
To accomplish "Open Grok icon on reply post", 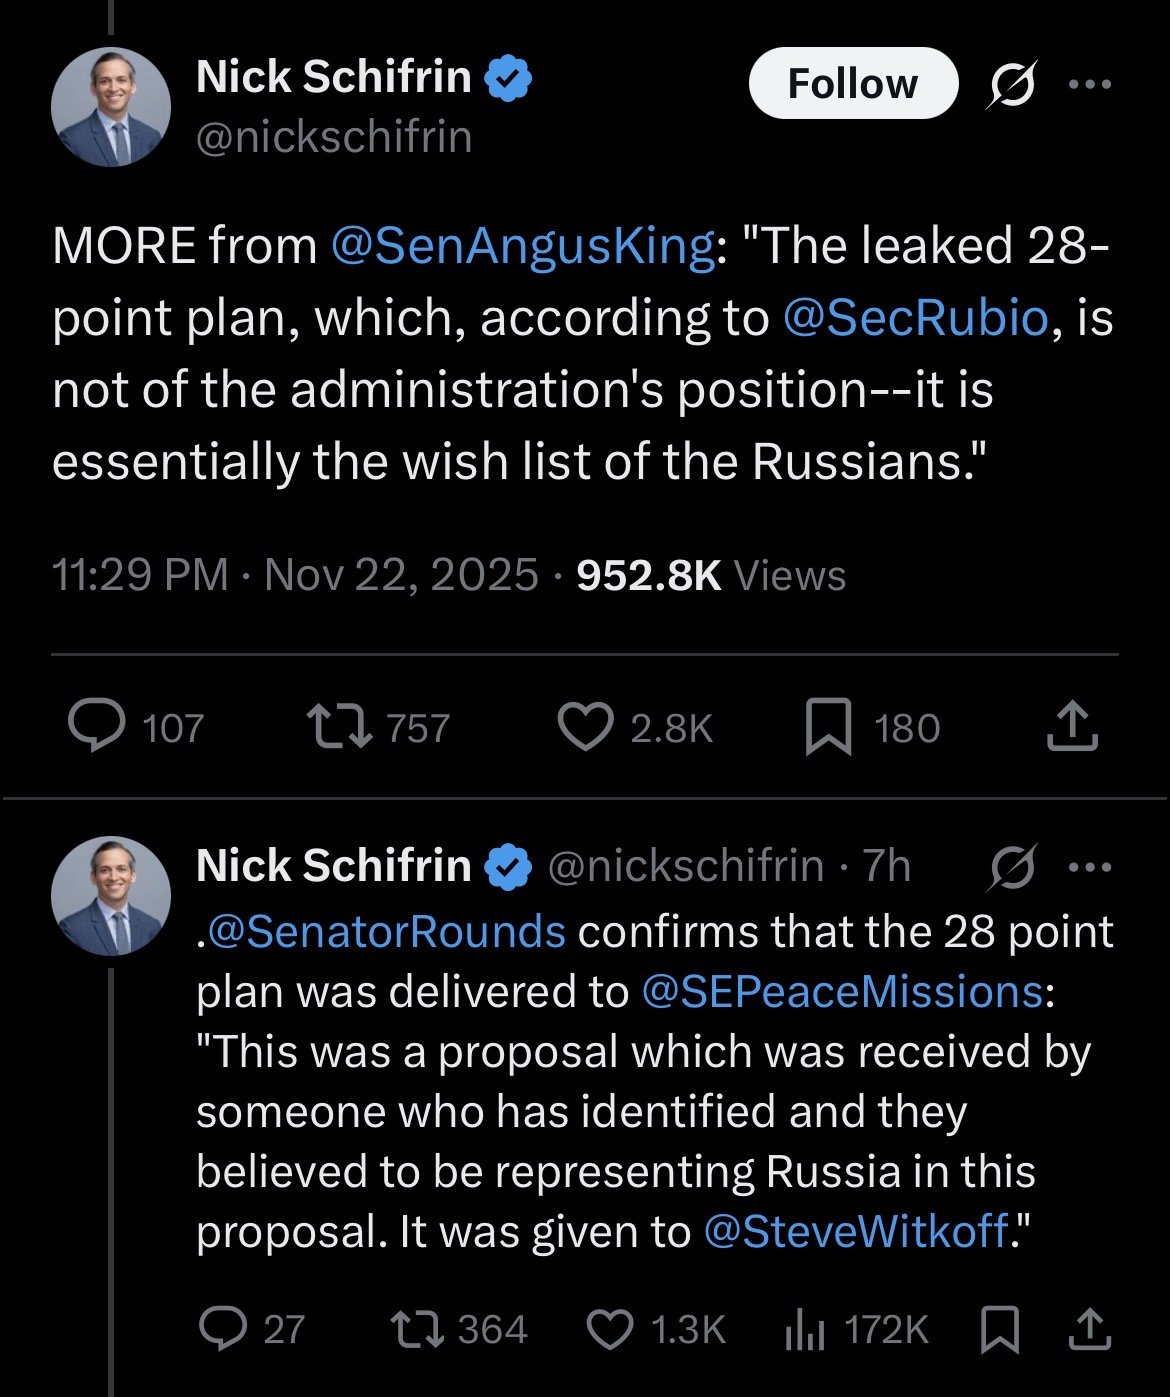I will click(1013, 867).
